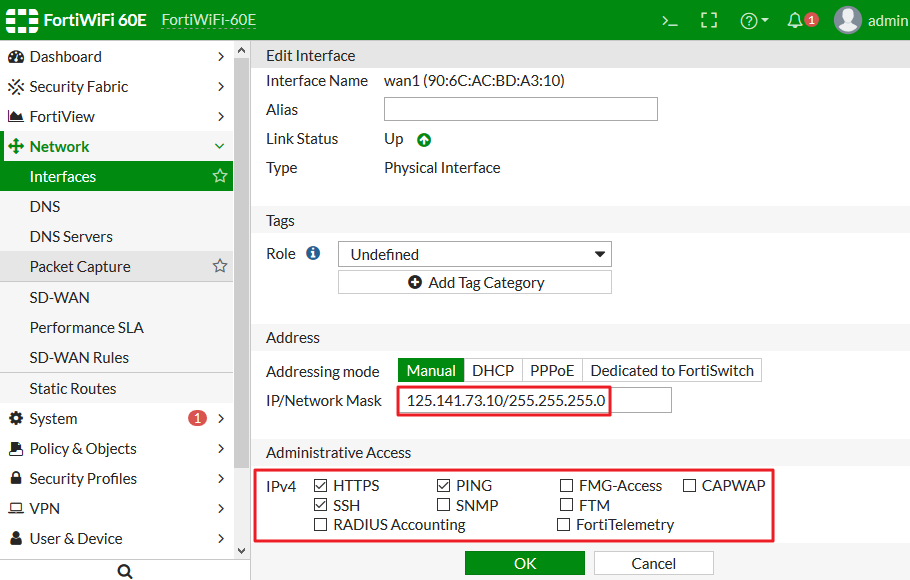Select PPPoE addressing mode

click(552, 370)
